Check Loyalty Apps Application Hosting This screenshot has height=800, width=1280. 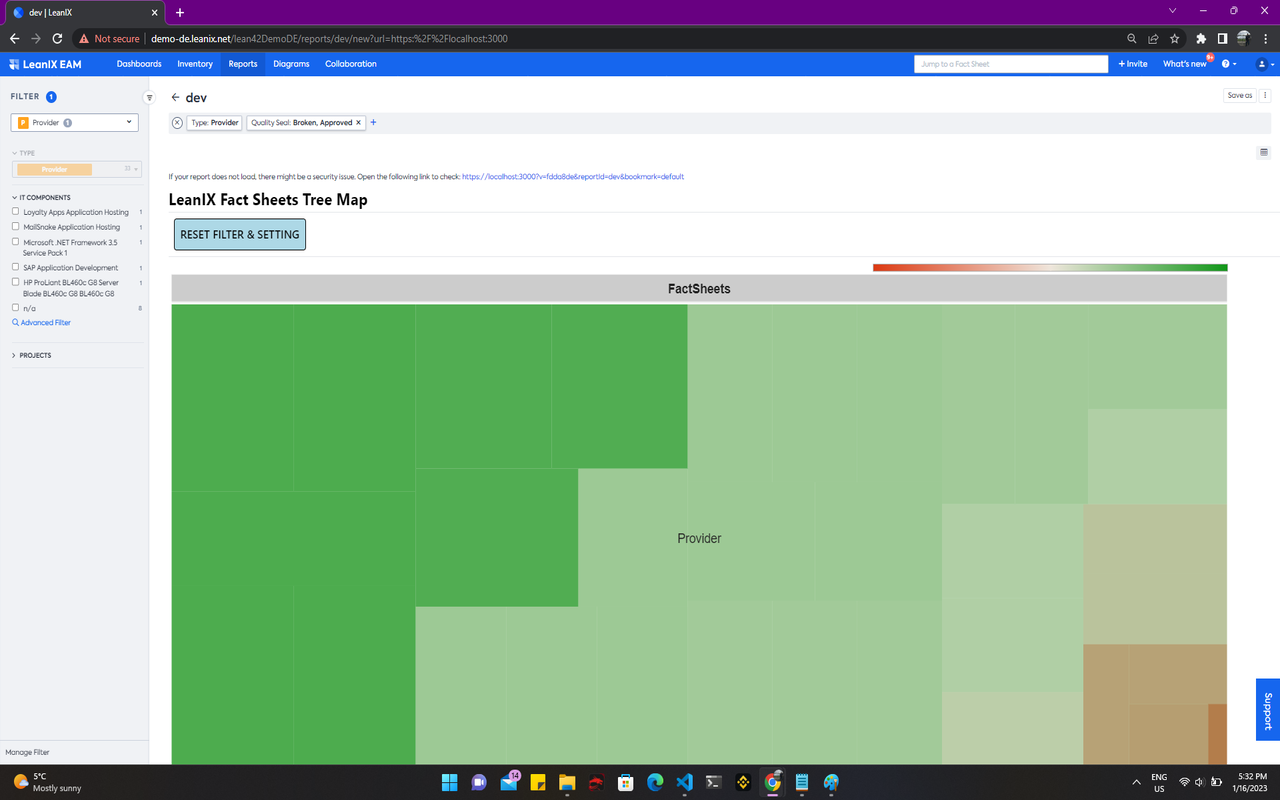pyautogui.click(x=16, y=212)
